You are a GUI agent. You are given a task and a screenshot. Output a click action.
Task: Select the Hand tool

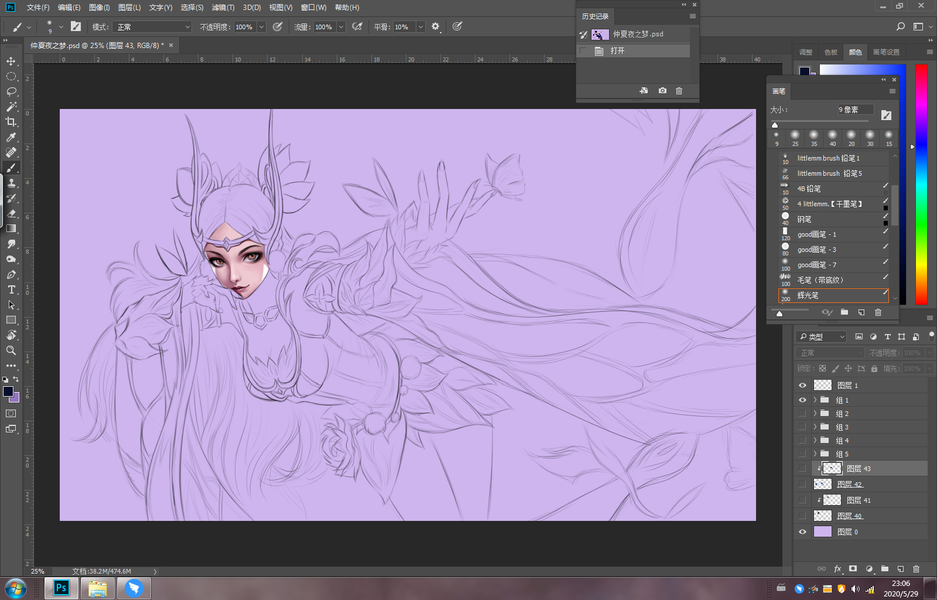point(11,335)
